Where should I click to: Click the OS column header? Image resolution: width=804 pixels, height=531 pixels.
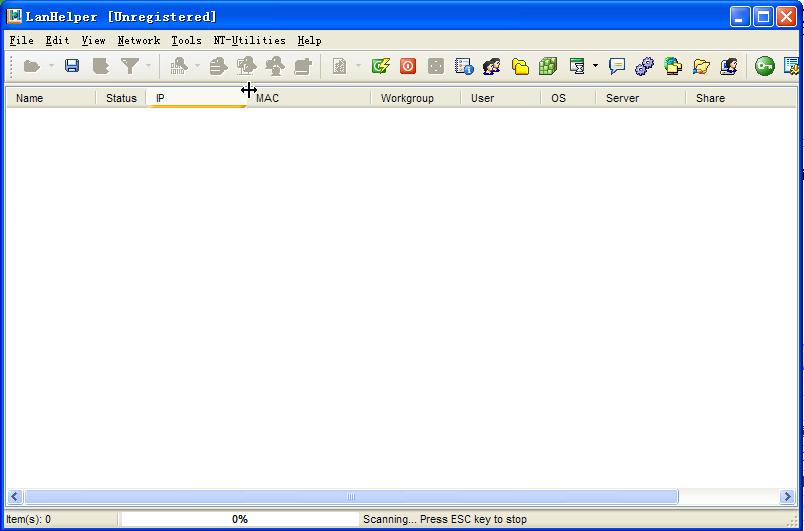(x=568, y=98)
